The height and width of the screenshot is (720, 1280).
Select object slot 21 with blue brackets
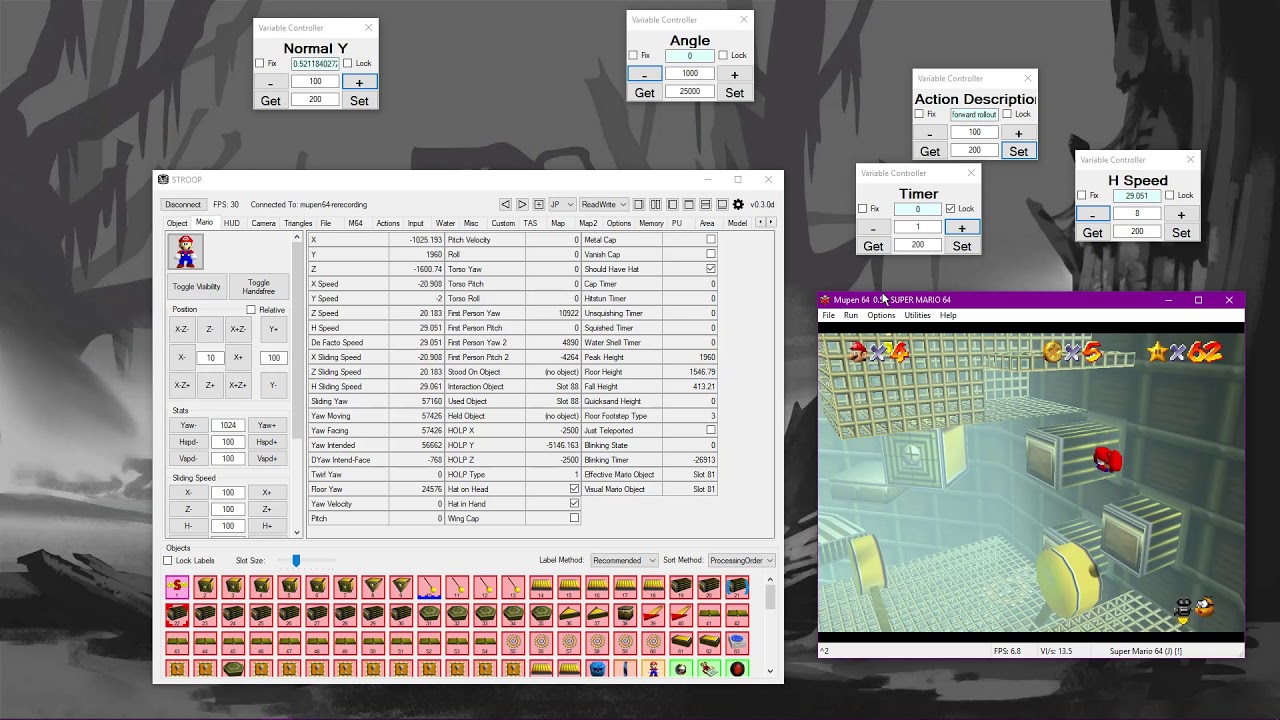(x=737, y=587)
